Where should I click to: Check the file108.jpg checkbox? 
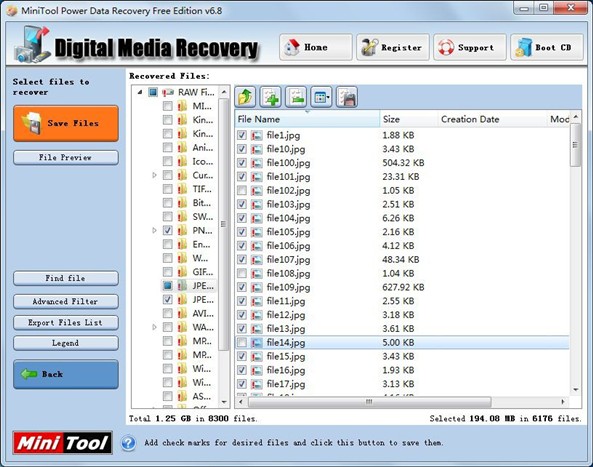(x=242, y=273)
